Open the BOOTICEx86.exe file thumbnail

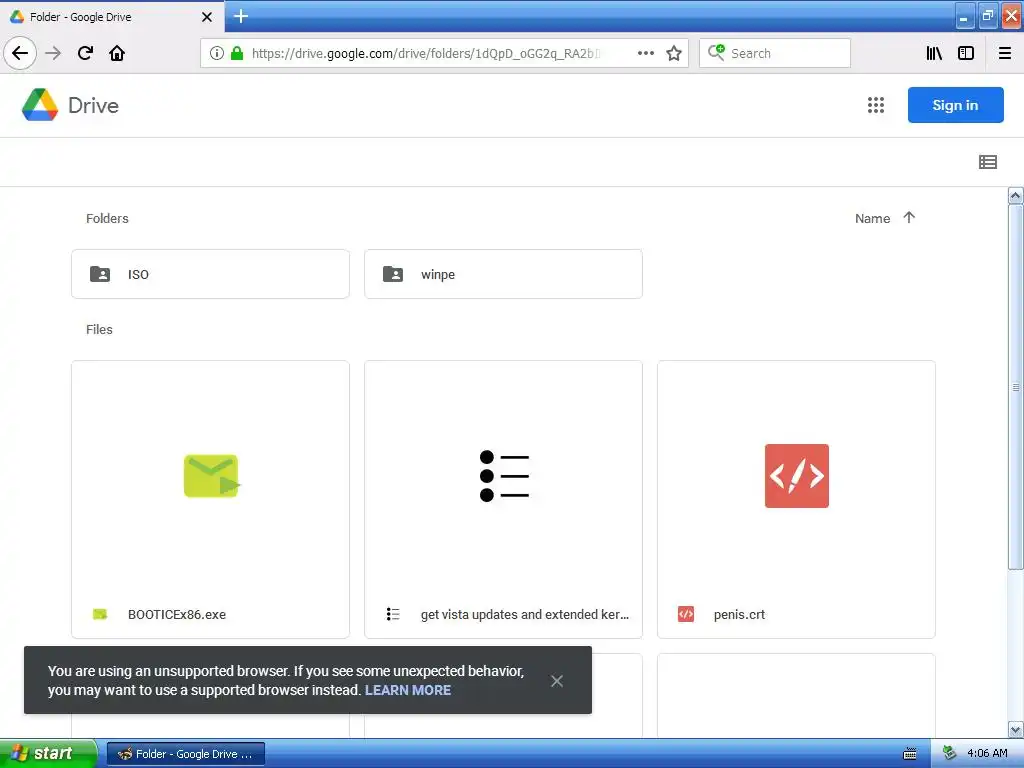(210, 476)
